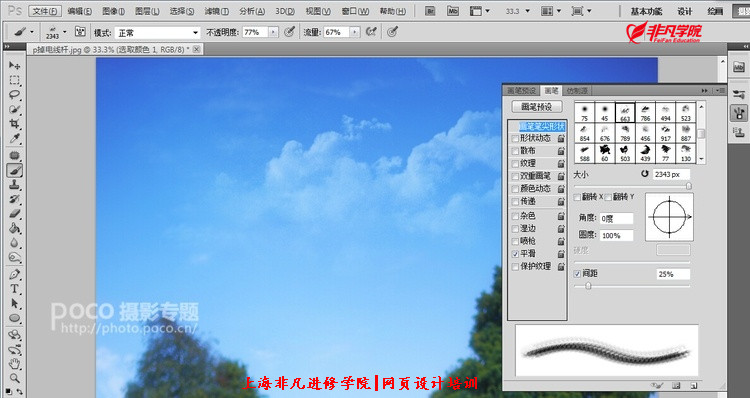Open the 滤镜 menu
This screenshot has width=750, height=398.
216,11
